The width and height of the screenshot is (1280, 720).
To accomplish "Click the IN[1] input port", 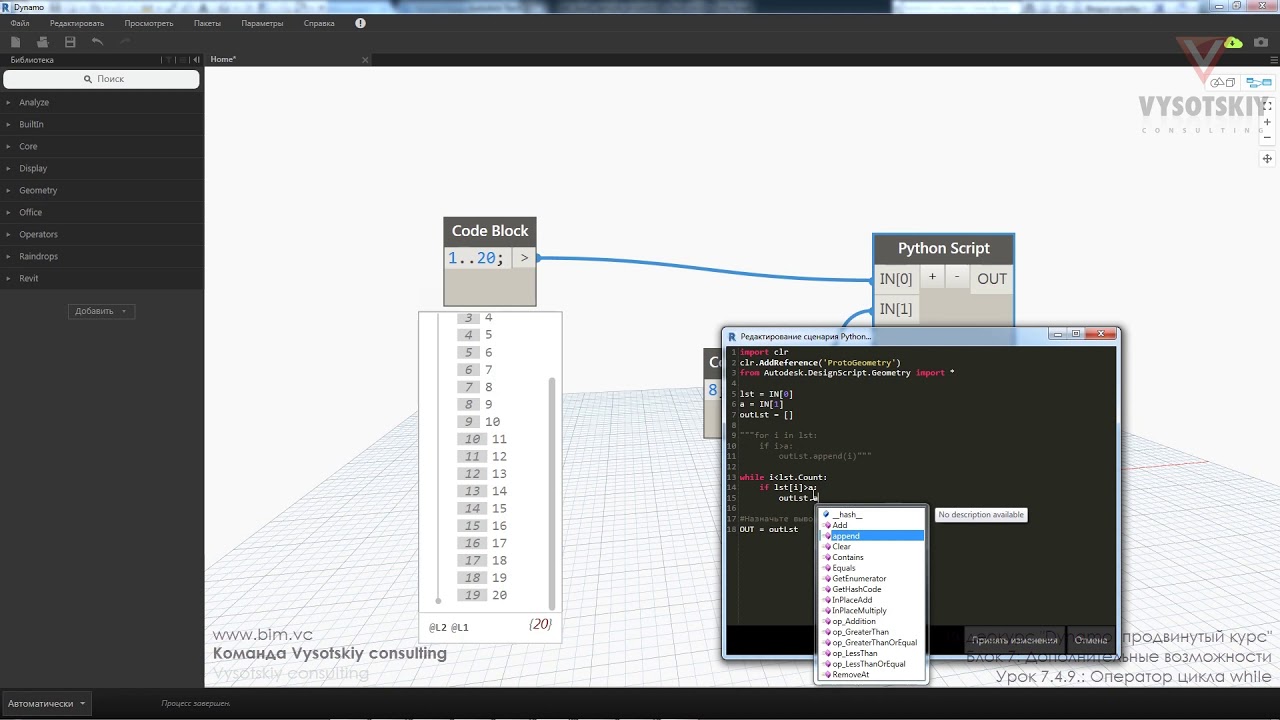I will click(896, 309).
